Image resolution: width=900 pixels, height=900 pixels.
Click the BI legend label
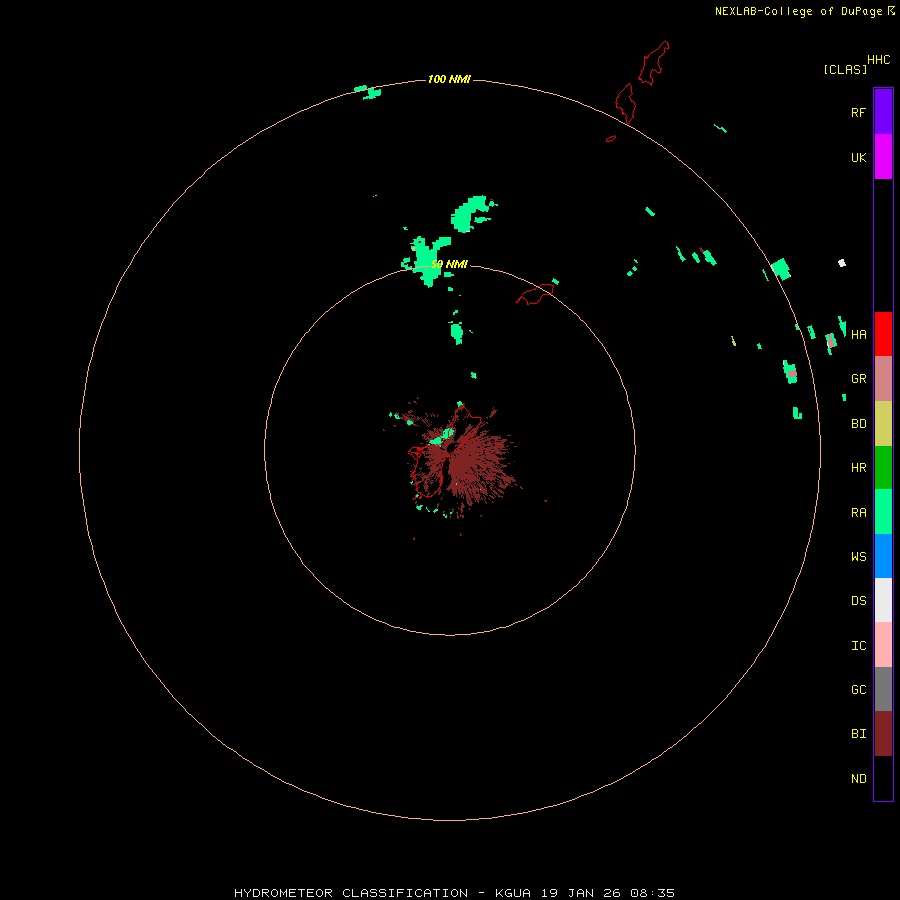pos(859,734)
